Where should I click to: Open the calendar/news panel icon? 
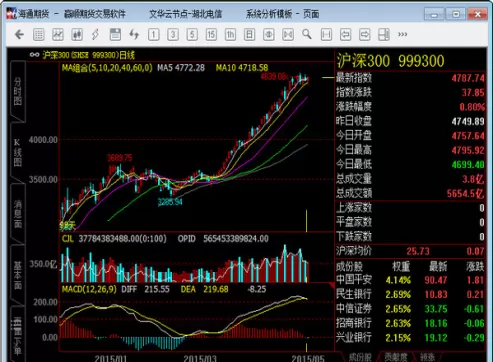115,34
